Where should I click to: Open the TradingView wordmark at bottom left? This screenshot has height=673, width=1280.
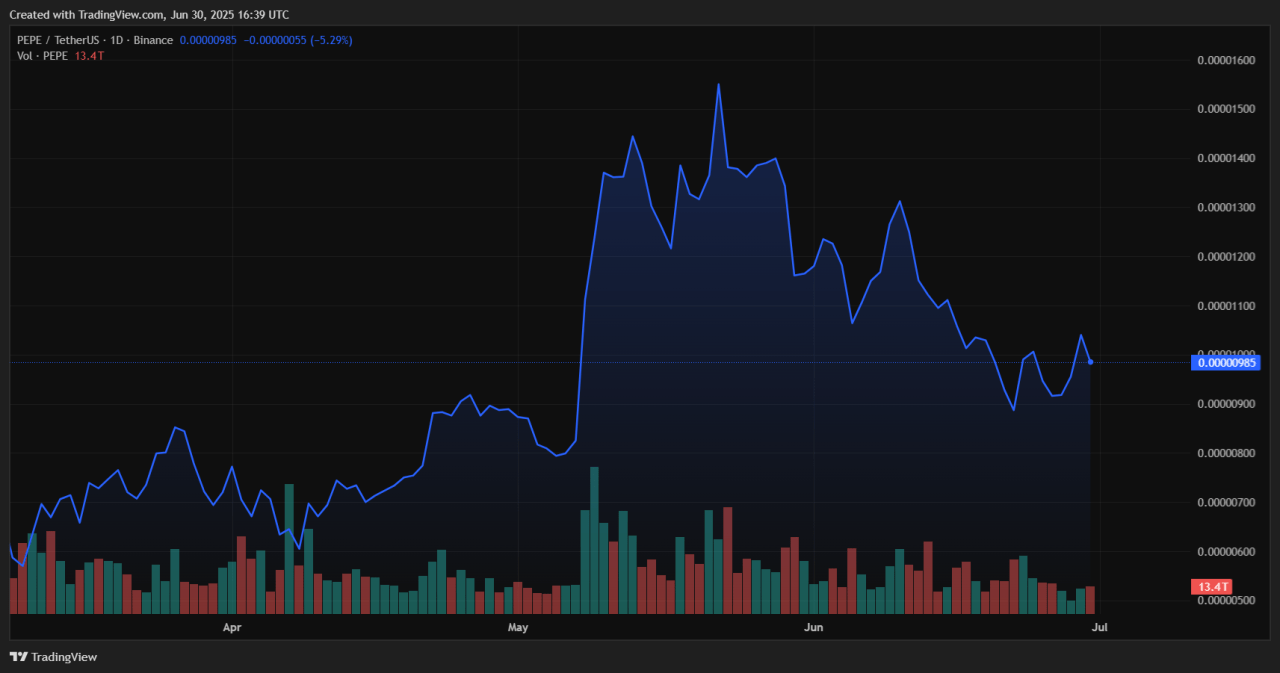(64, 657)
